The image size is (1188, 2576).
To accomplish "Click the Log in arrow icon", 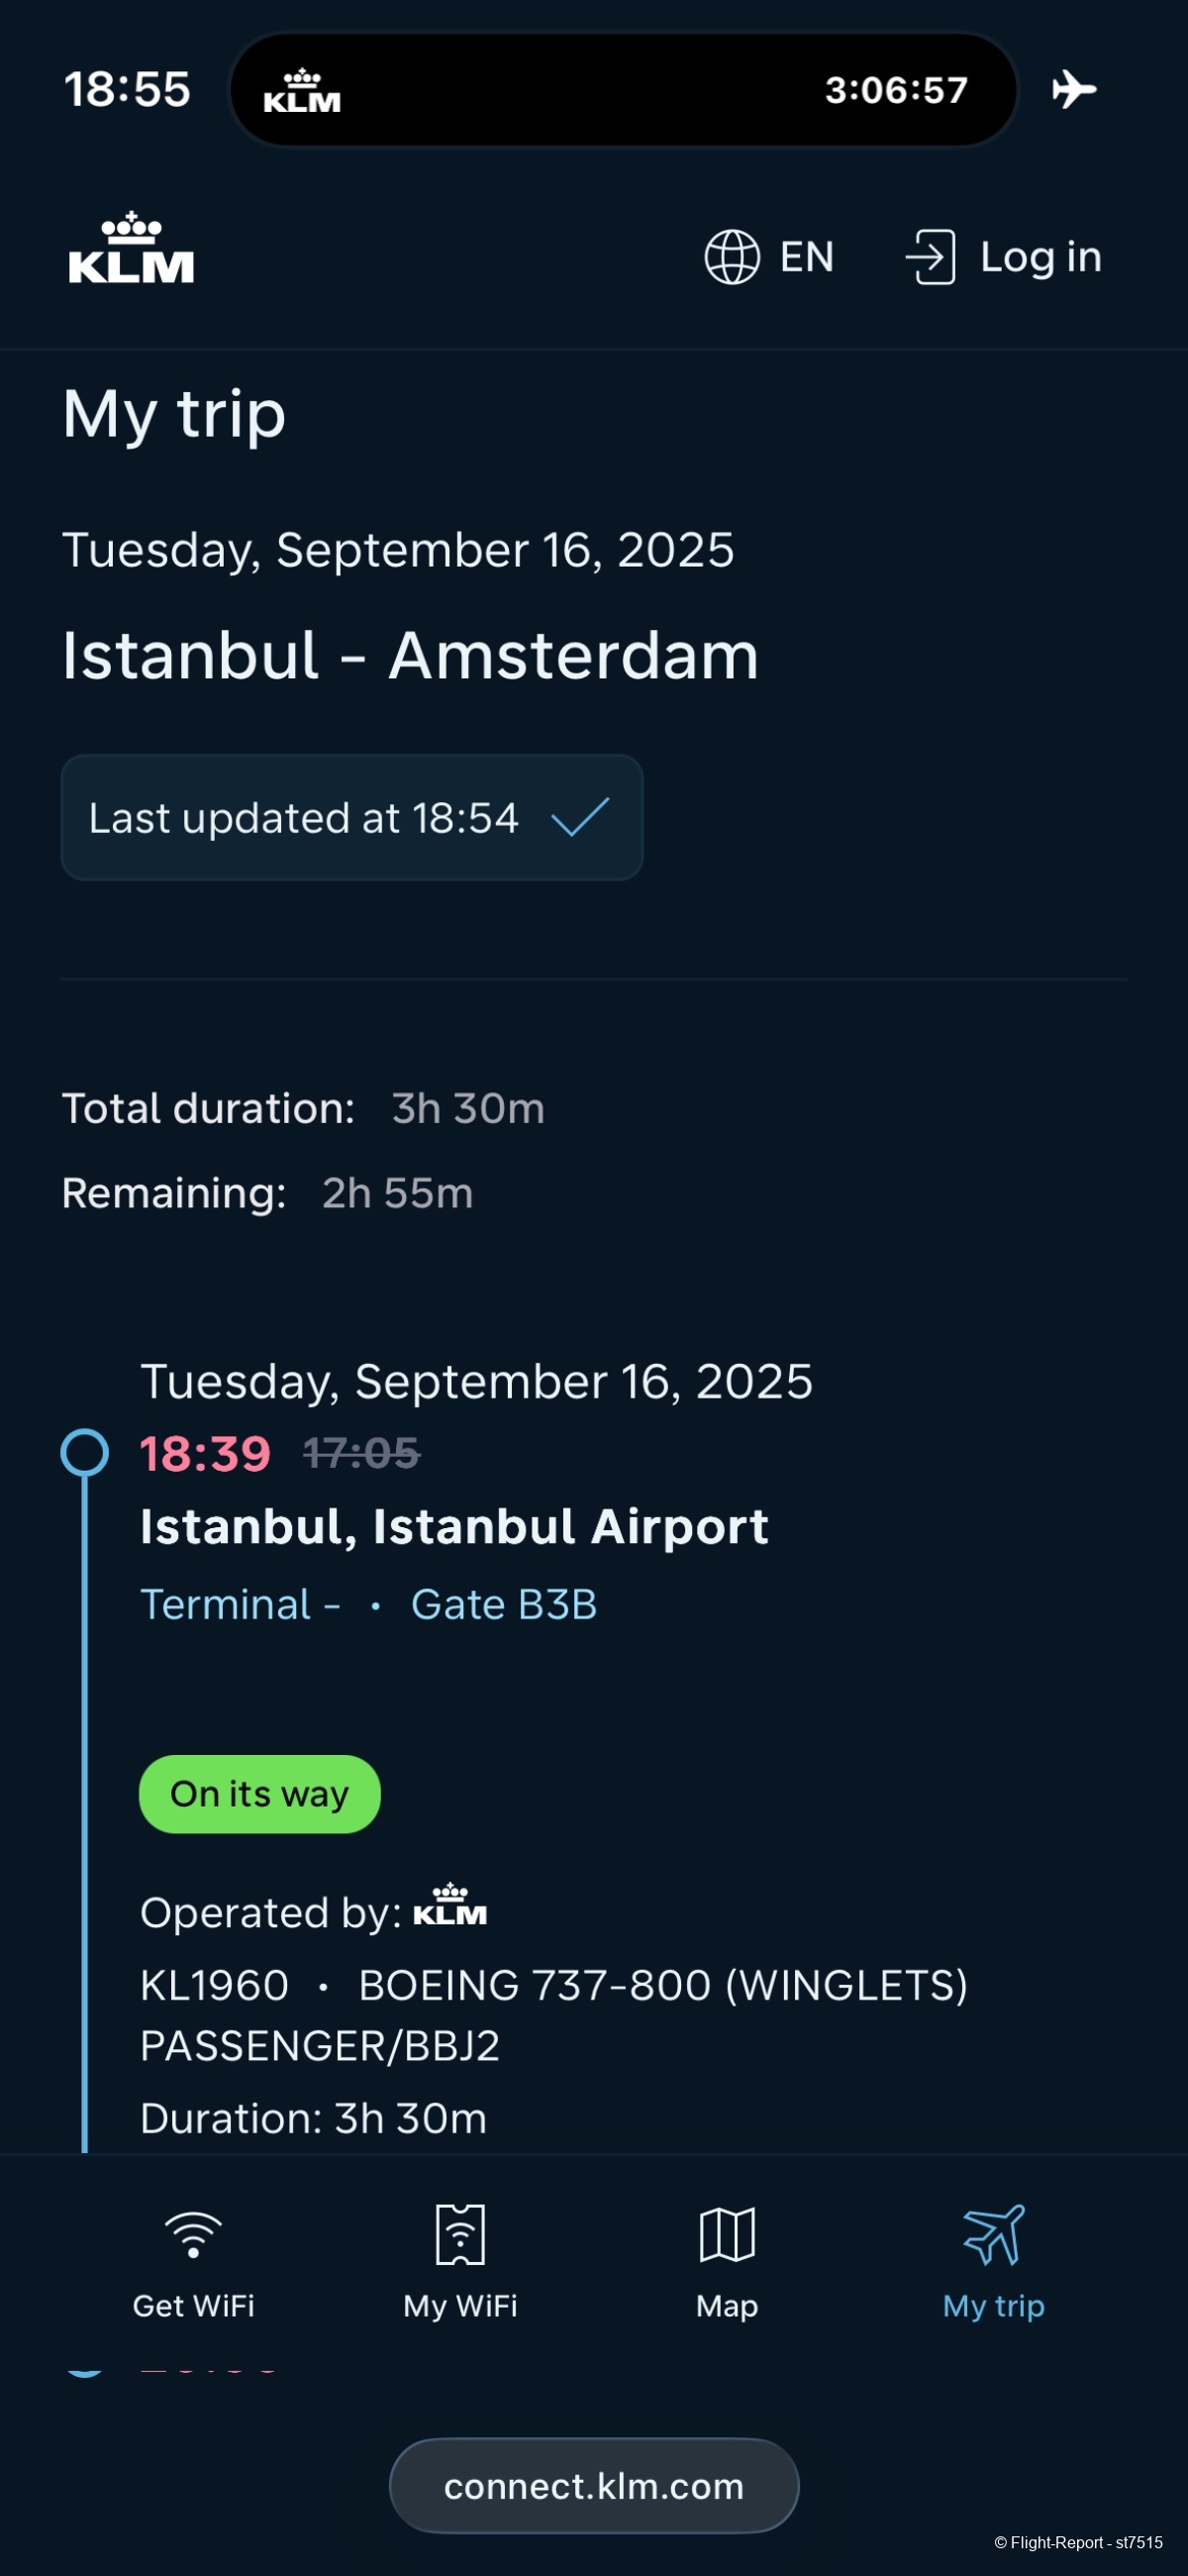I will [x=931, y=257].
